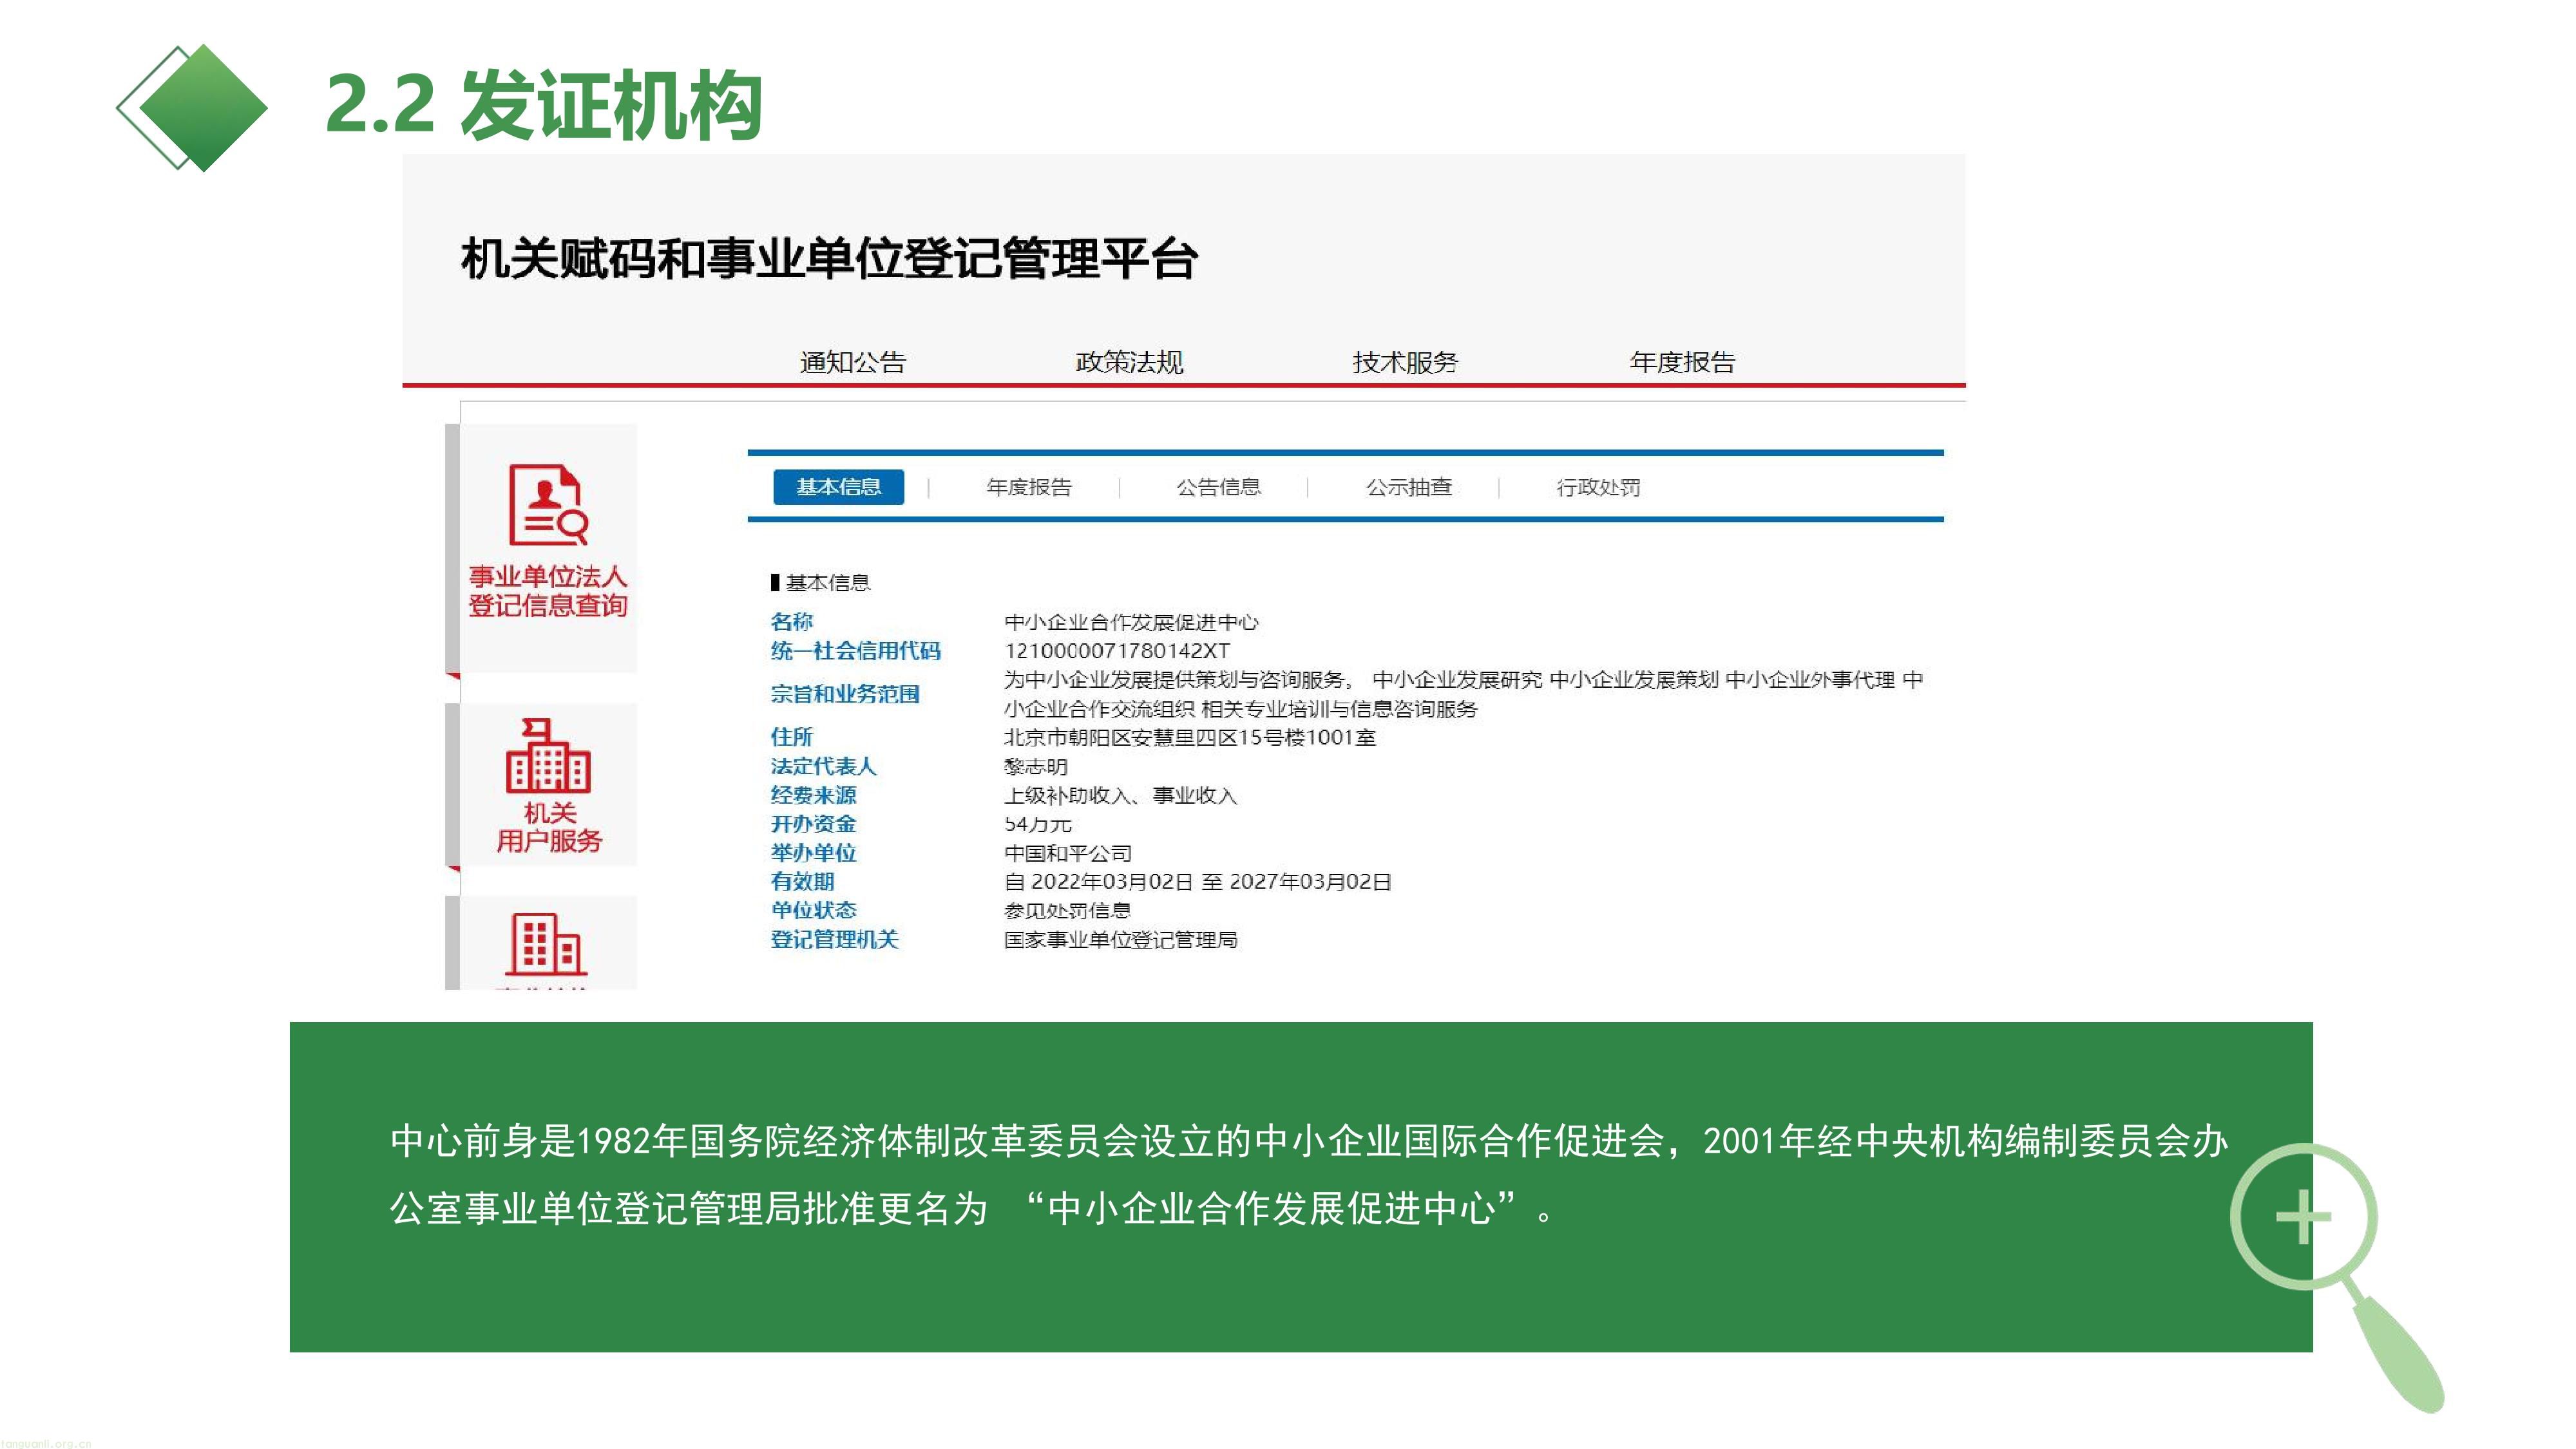Click the 基本信息 section heading with black marker

coord(820,582)
